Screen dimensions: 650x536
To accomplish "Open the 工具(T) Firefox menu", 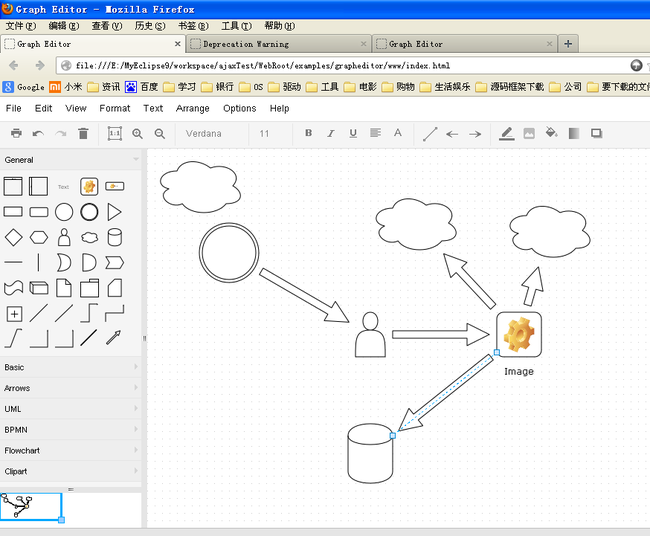I will (236, 26).
